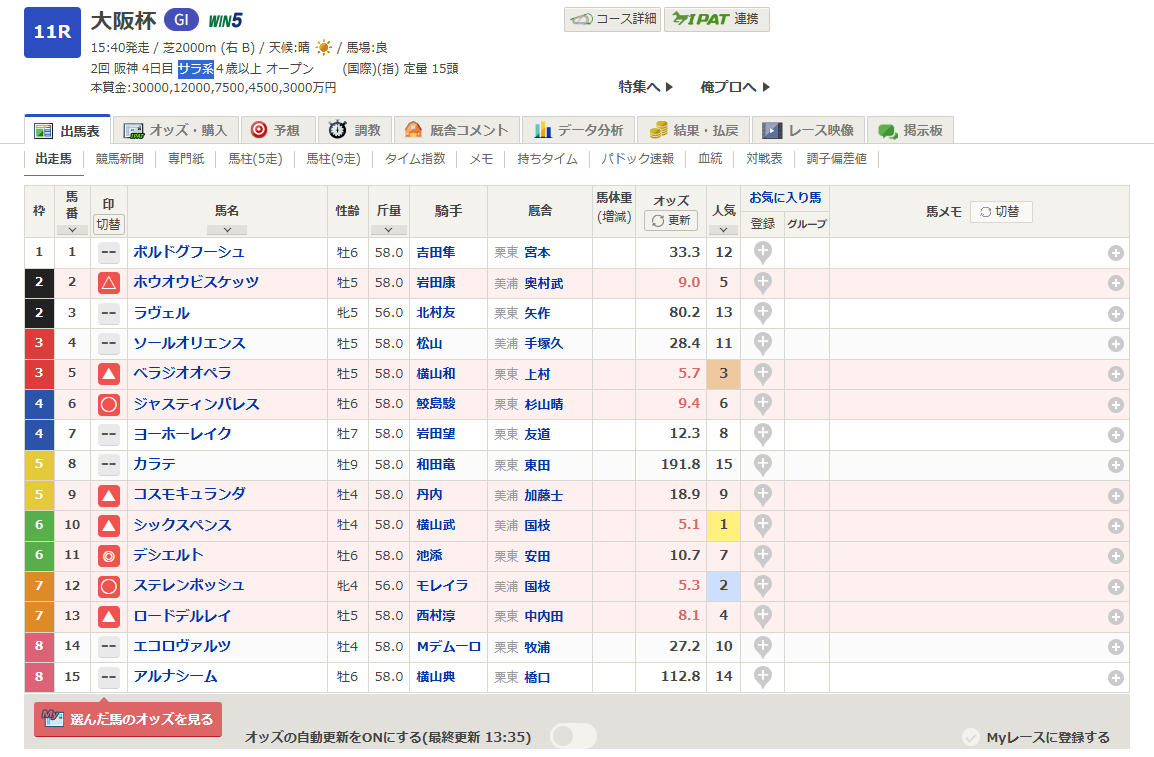Switch to 調教 tab

pos(355,130)
